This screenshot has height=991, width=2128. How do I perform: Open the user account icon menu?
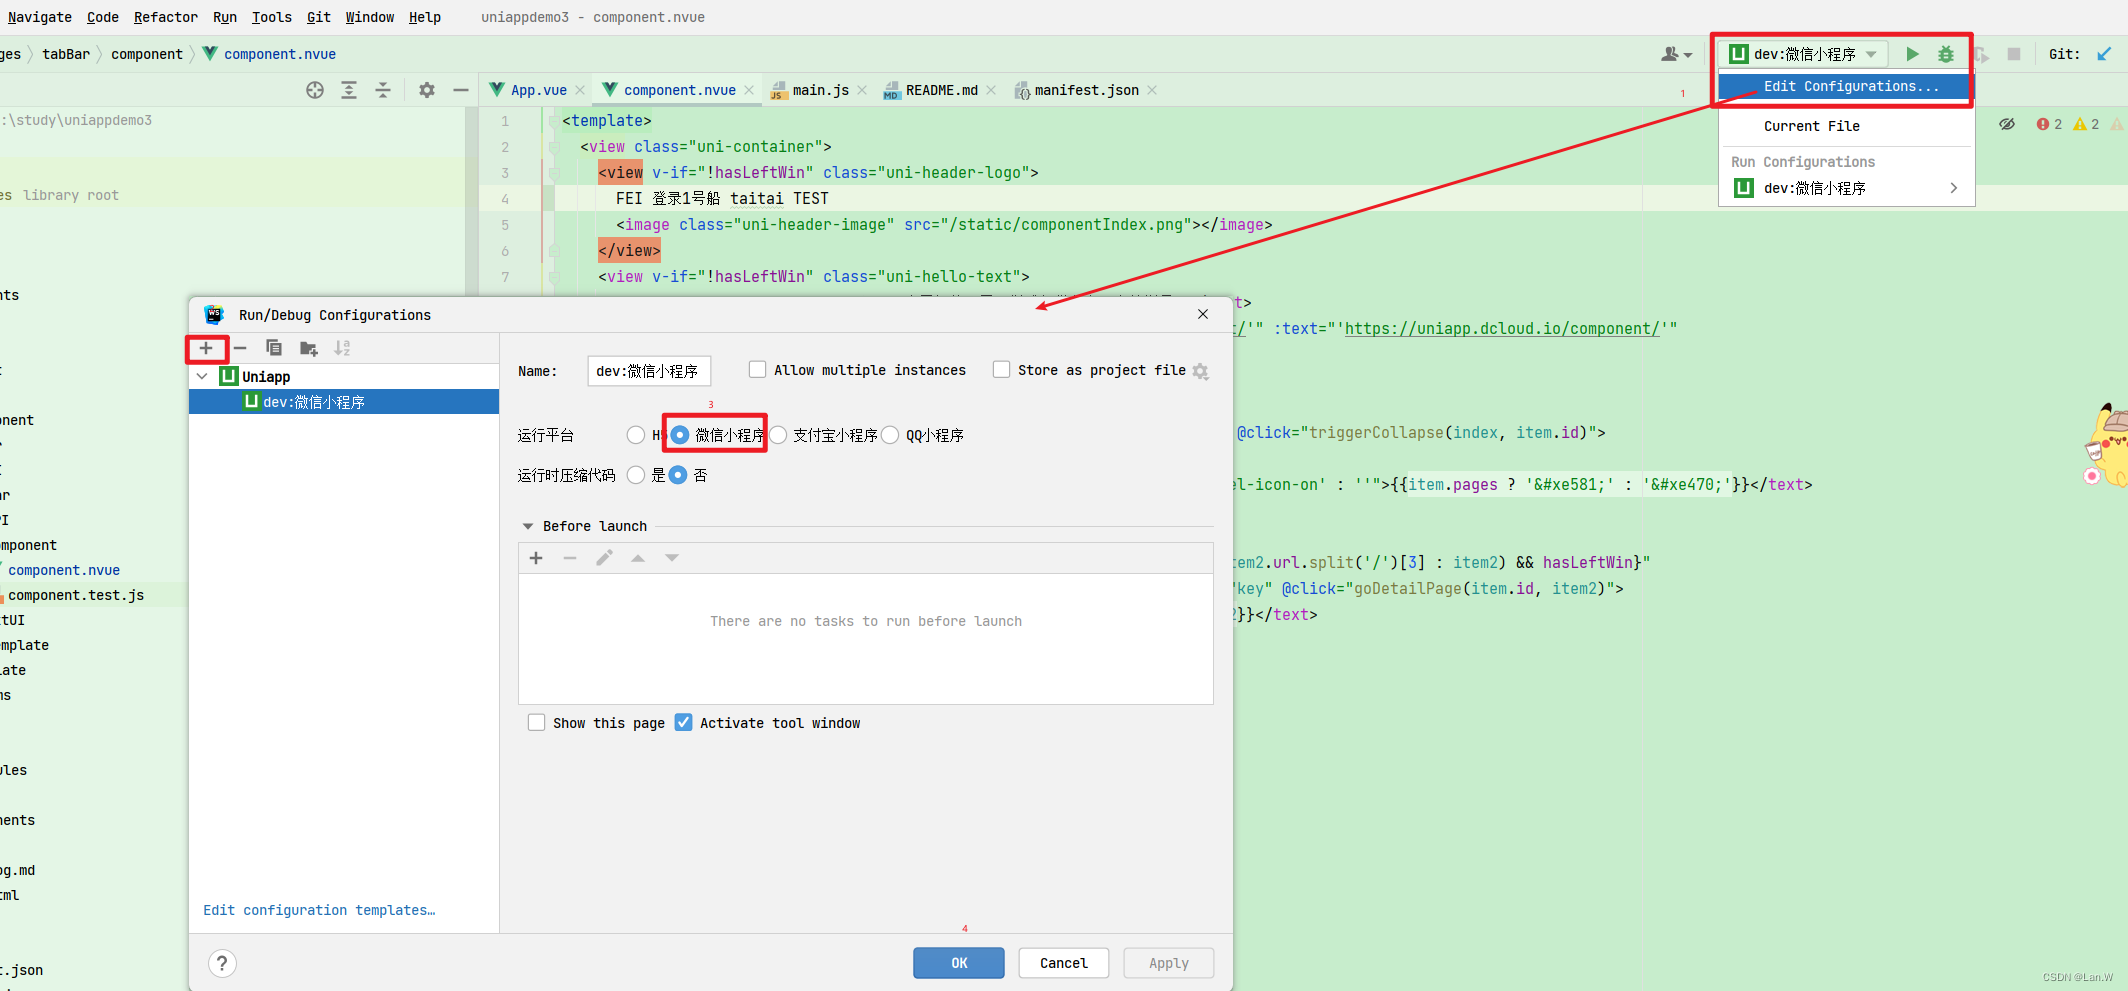pyautogui.click(x=1676, y=54)
